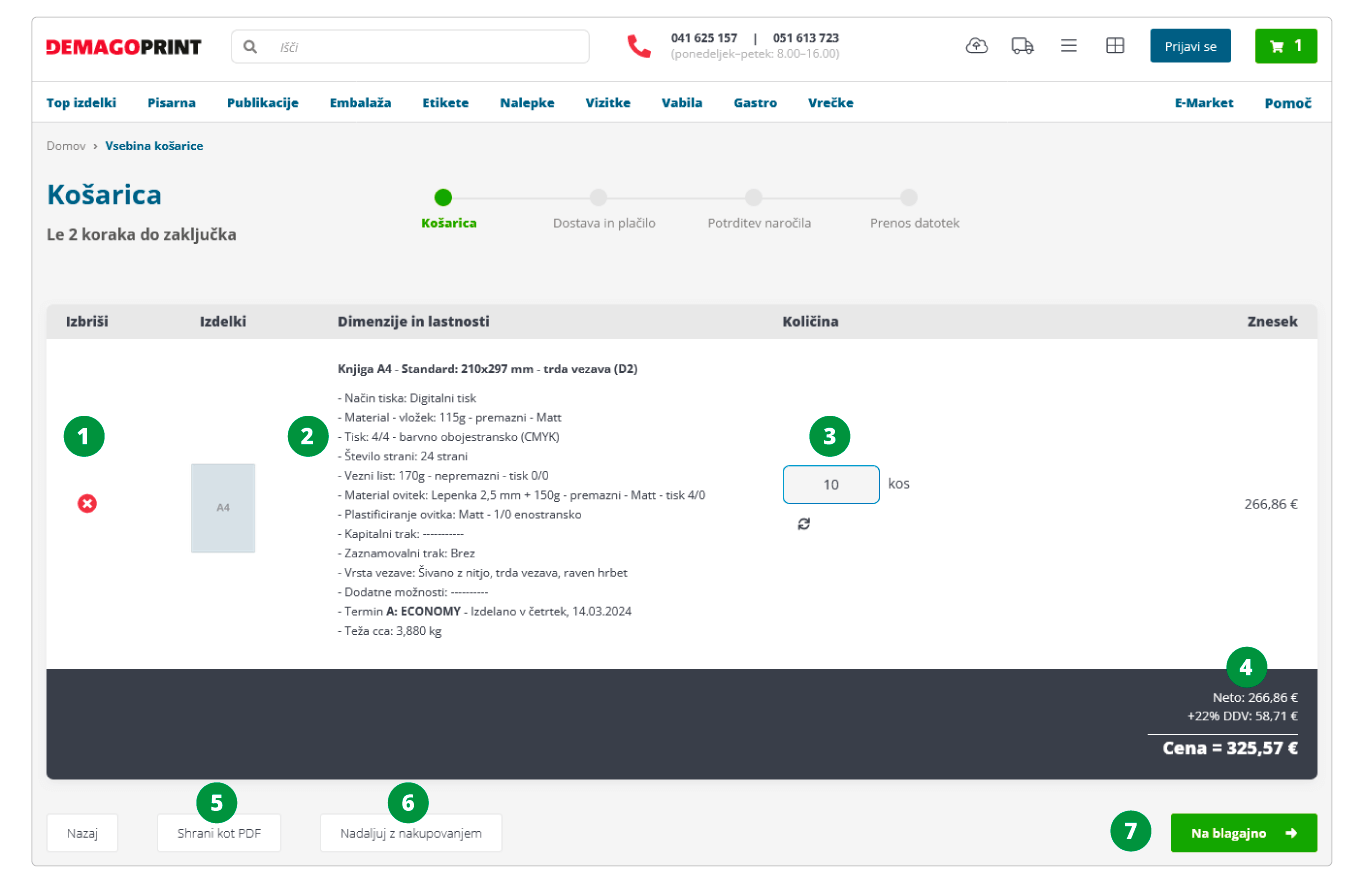The image size is (1363, 882).
Task: Click Nadaljuj z nakupovanjem button
Action: pos(411,833)
